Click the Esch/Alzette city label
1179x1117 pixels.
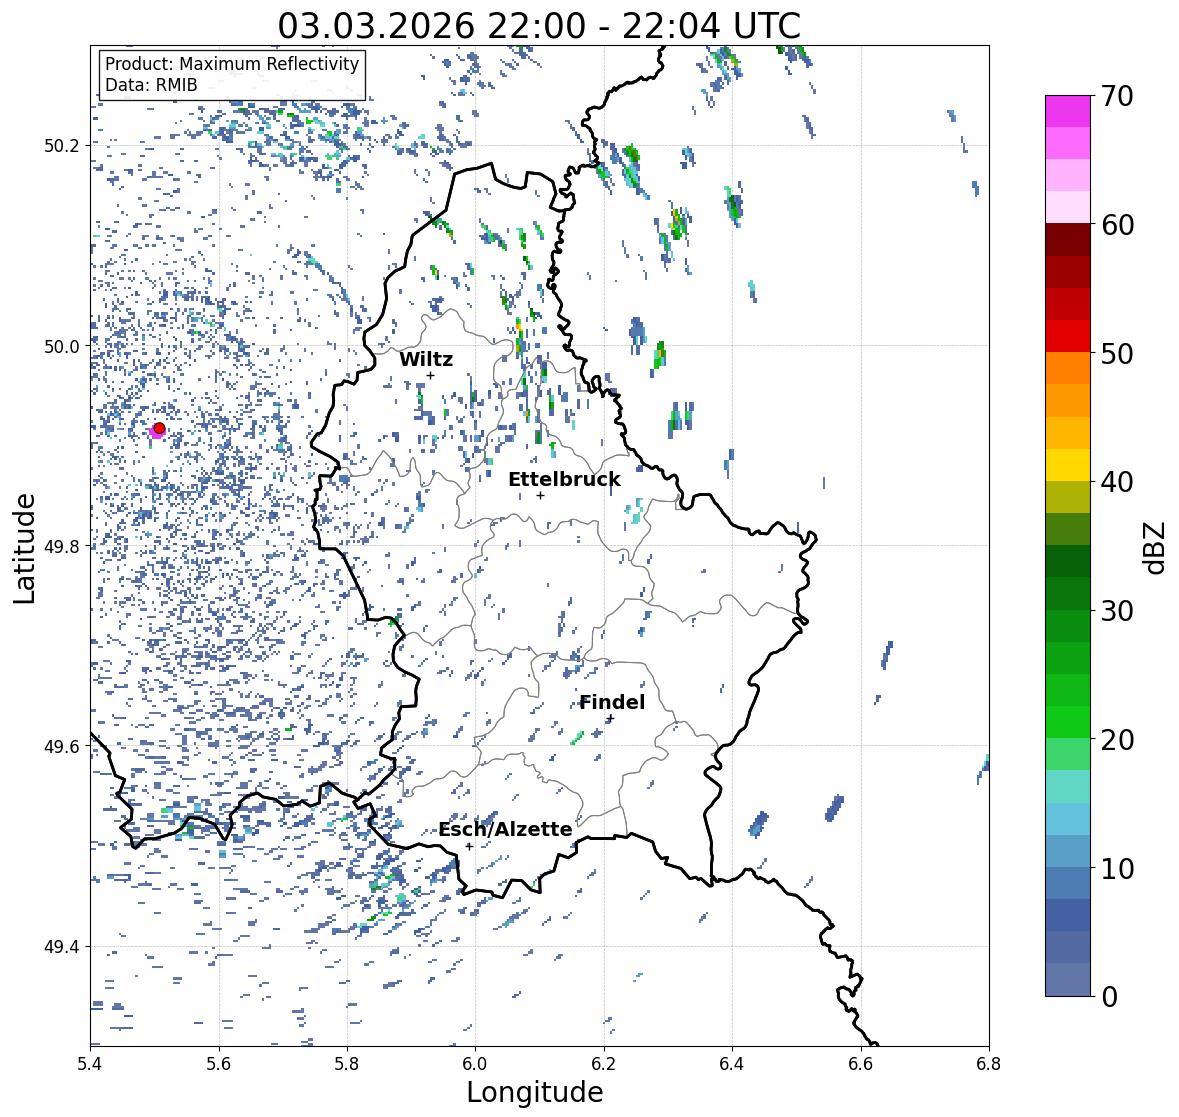click(505, 829)
